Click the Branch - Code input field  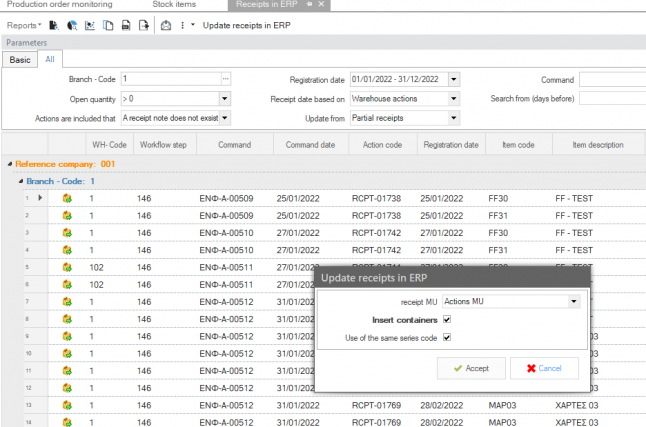[x=171, y=79]
